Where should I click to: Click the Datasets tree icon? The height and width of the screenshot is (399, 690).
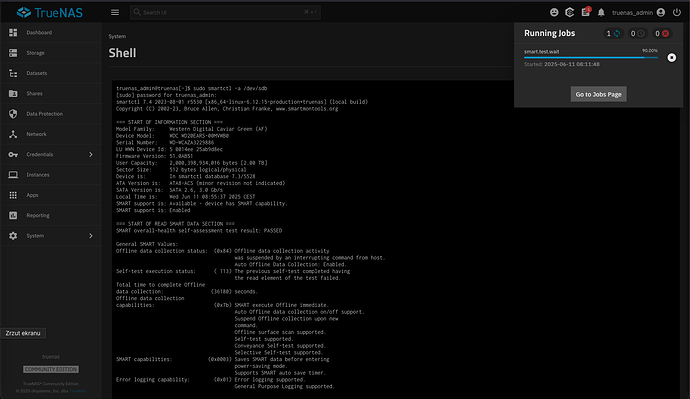pos(13,73)
